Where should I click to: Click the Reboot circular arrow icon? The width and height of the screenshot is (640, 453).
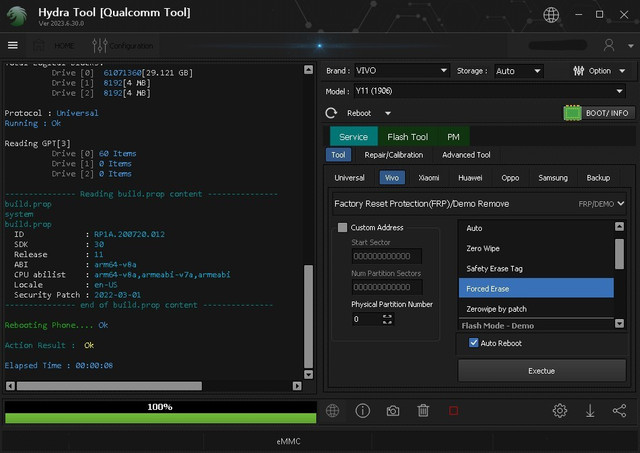(331, 113)
